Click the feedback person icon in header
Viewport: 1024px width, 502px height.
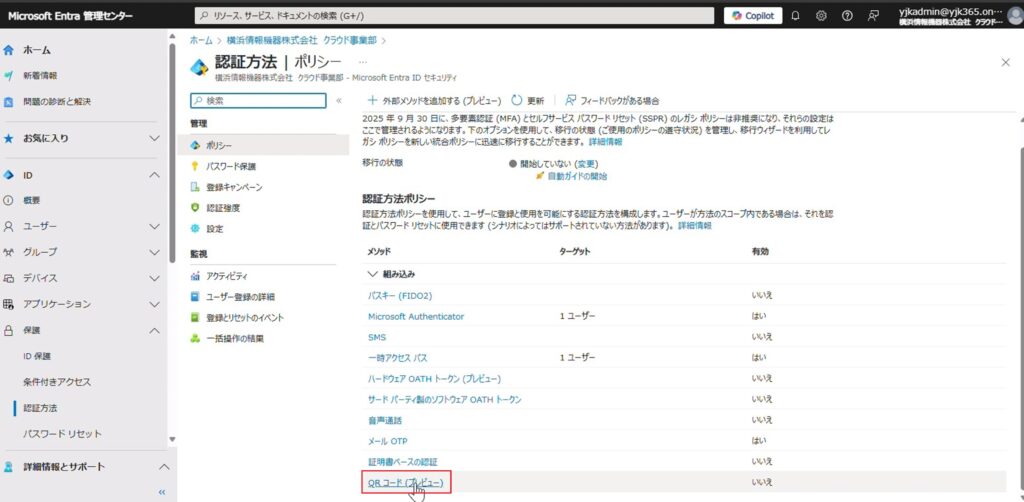[873, 16]
